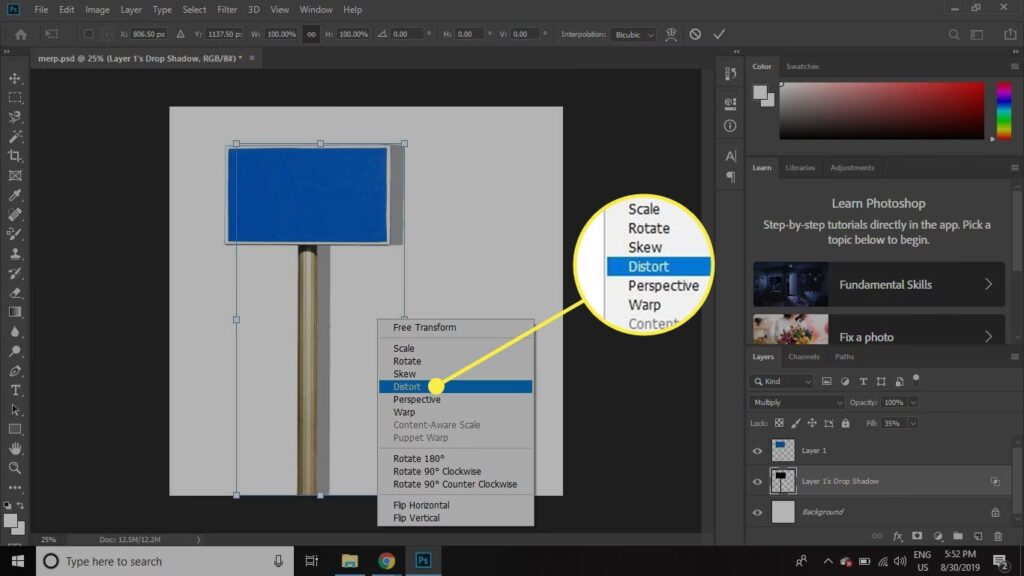Toggle visibility of the Background layer
Image resolution: width=1024 pixels, height=576 pixels.
coord(757,512)
